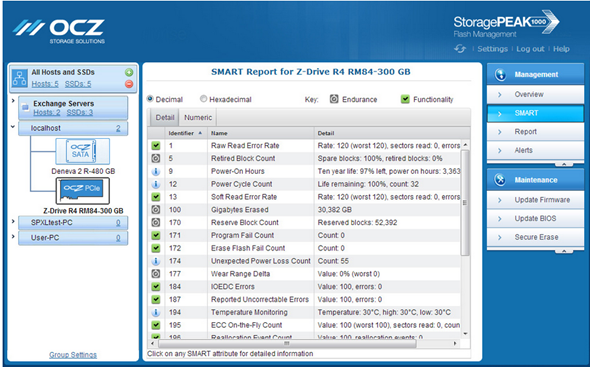Click endurance icon for Reserve Block Count
This screenshot has height=367, width=590.
click(x=156, y=222)
